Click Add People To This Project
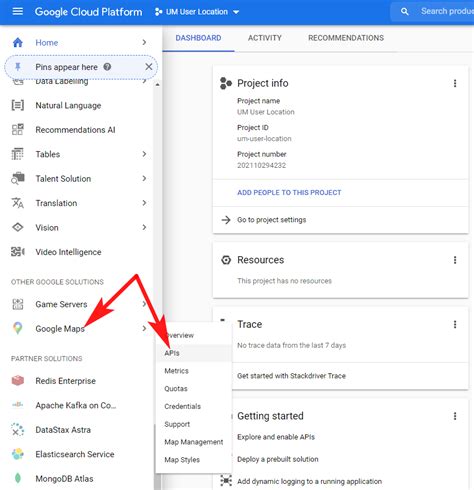This screenshot has width=474, height=490. (289, 193)
